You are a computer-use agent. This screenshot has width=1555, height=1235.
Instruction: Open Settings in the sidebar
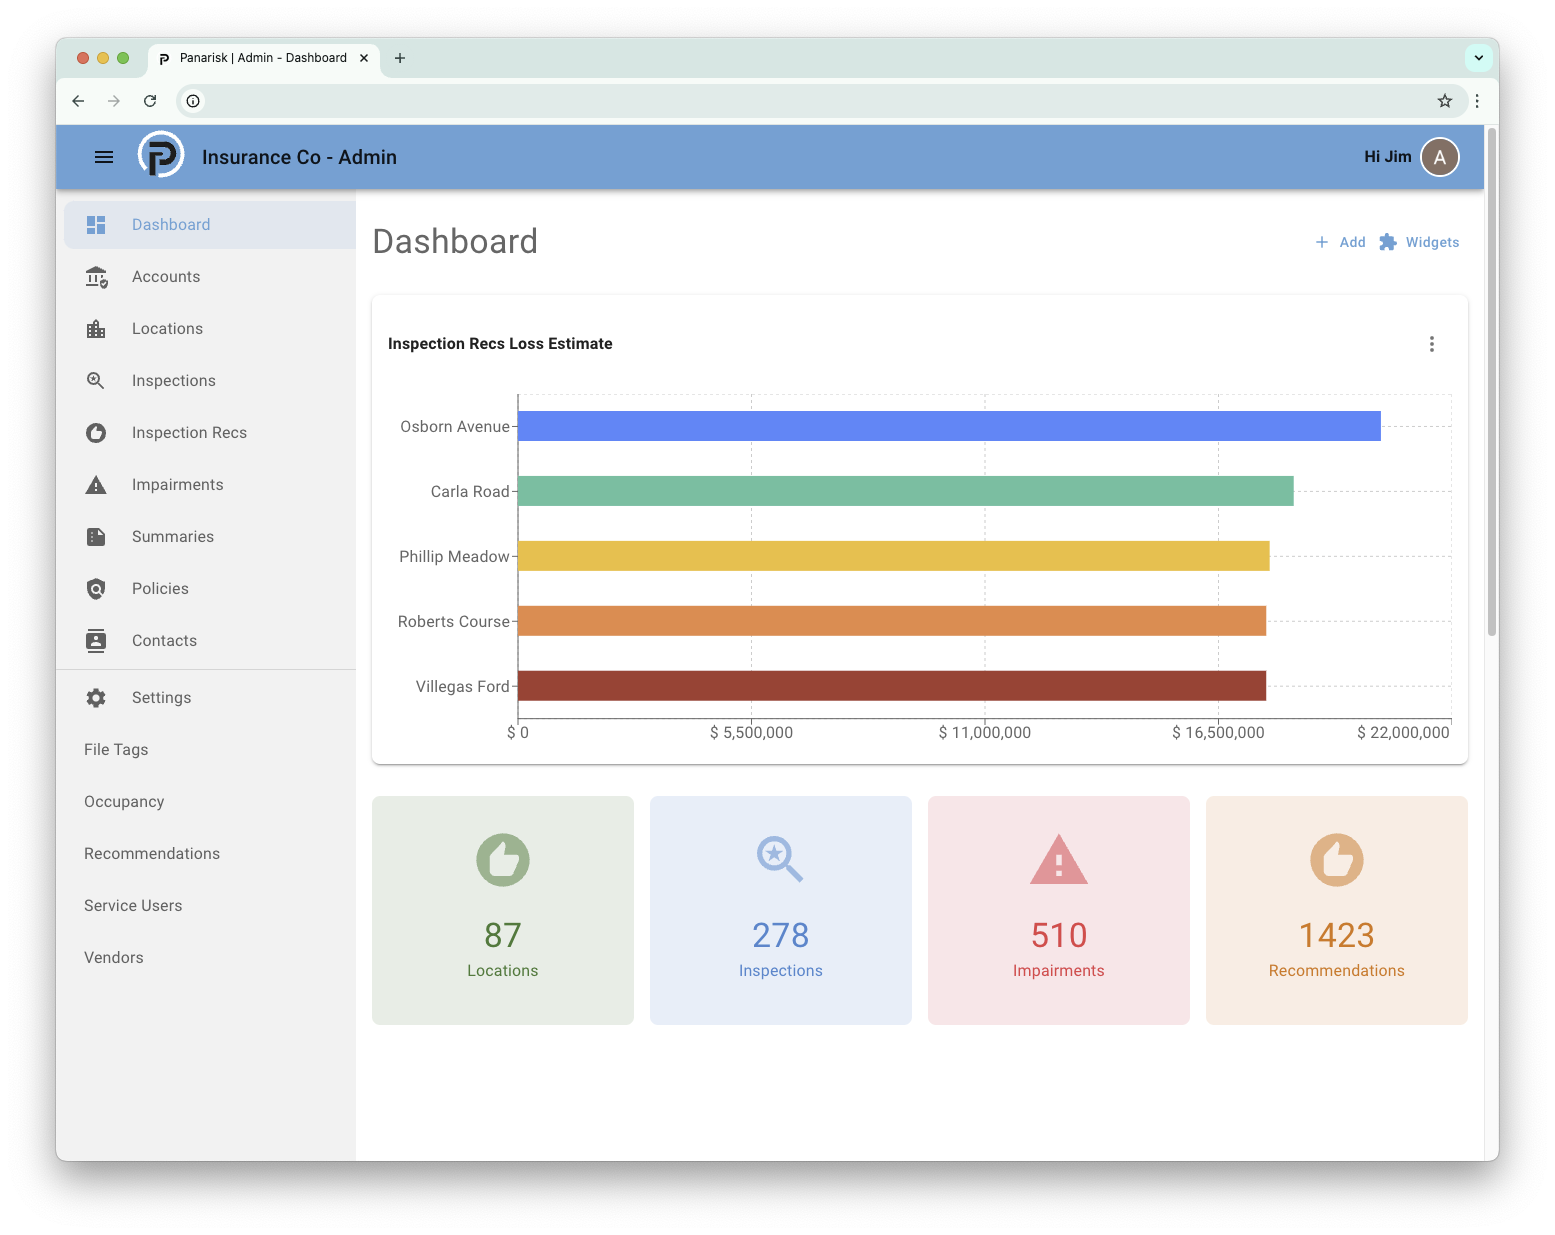point(210,698)
